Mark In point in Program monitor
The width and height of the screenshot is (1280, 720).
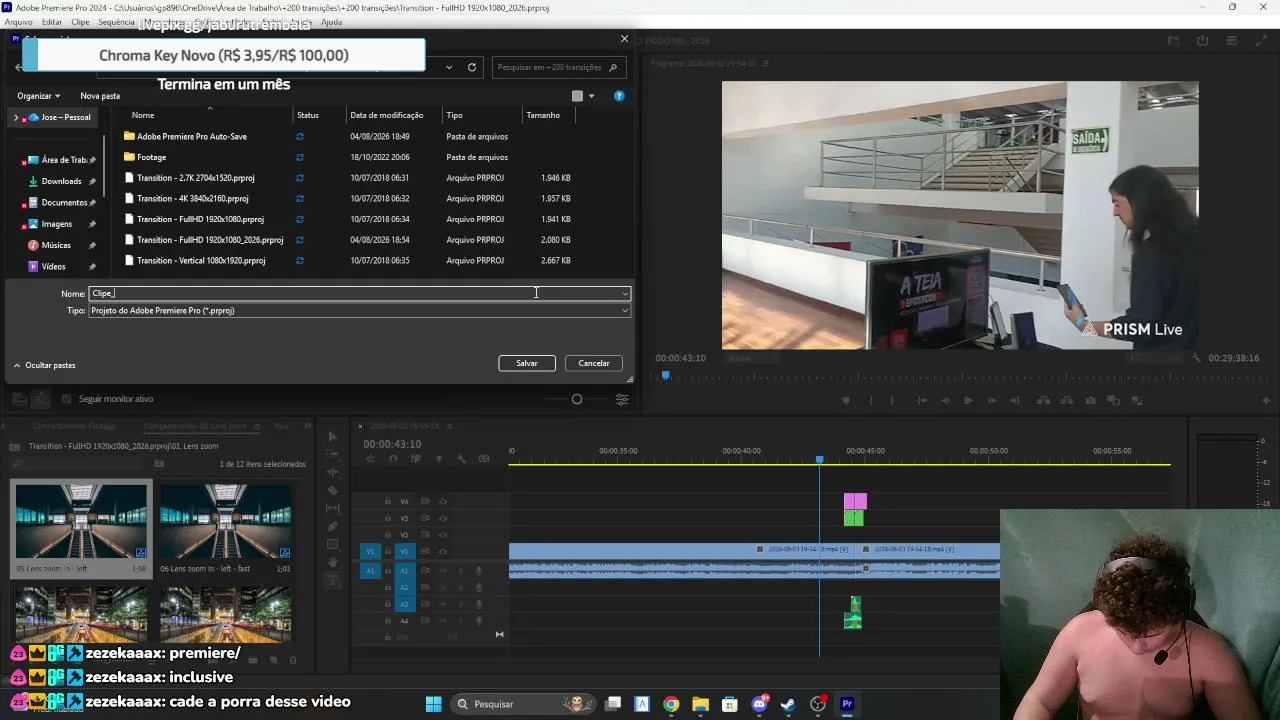click(x=871, y=401)
